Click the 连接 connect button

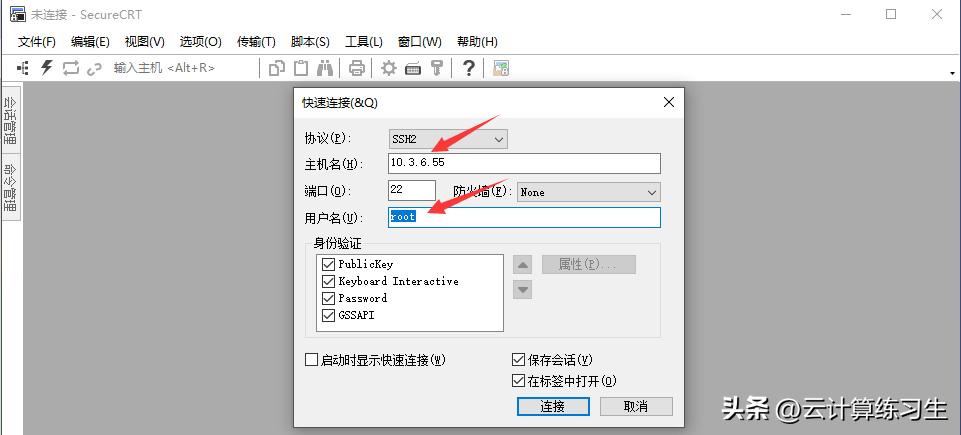(x=553, y=406)
